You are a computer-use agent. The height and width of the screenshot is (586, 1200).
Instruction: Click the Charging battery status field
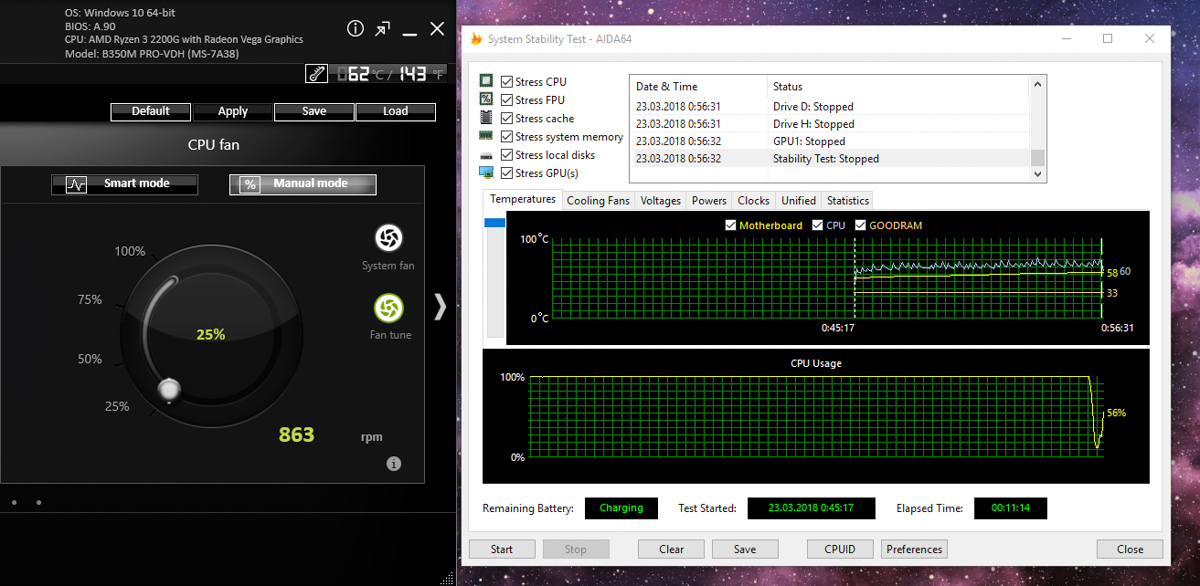point(621,508)
